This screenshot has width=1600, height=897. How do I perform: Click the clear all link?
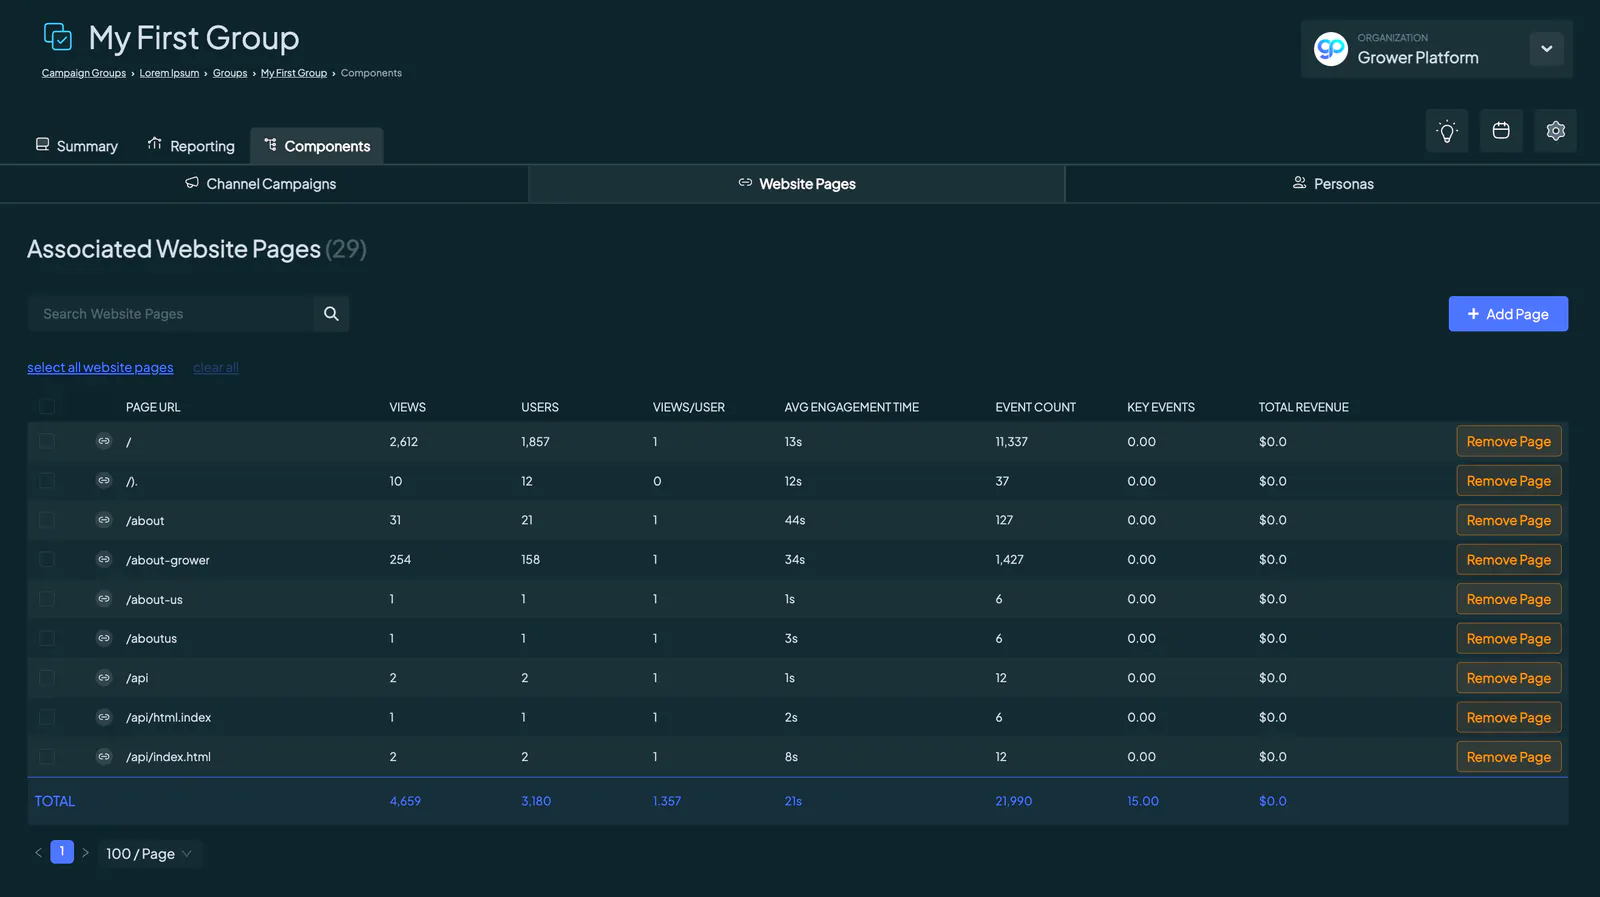[x=216, y=368]
